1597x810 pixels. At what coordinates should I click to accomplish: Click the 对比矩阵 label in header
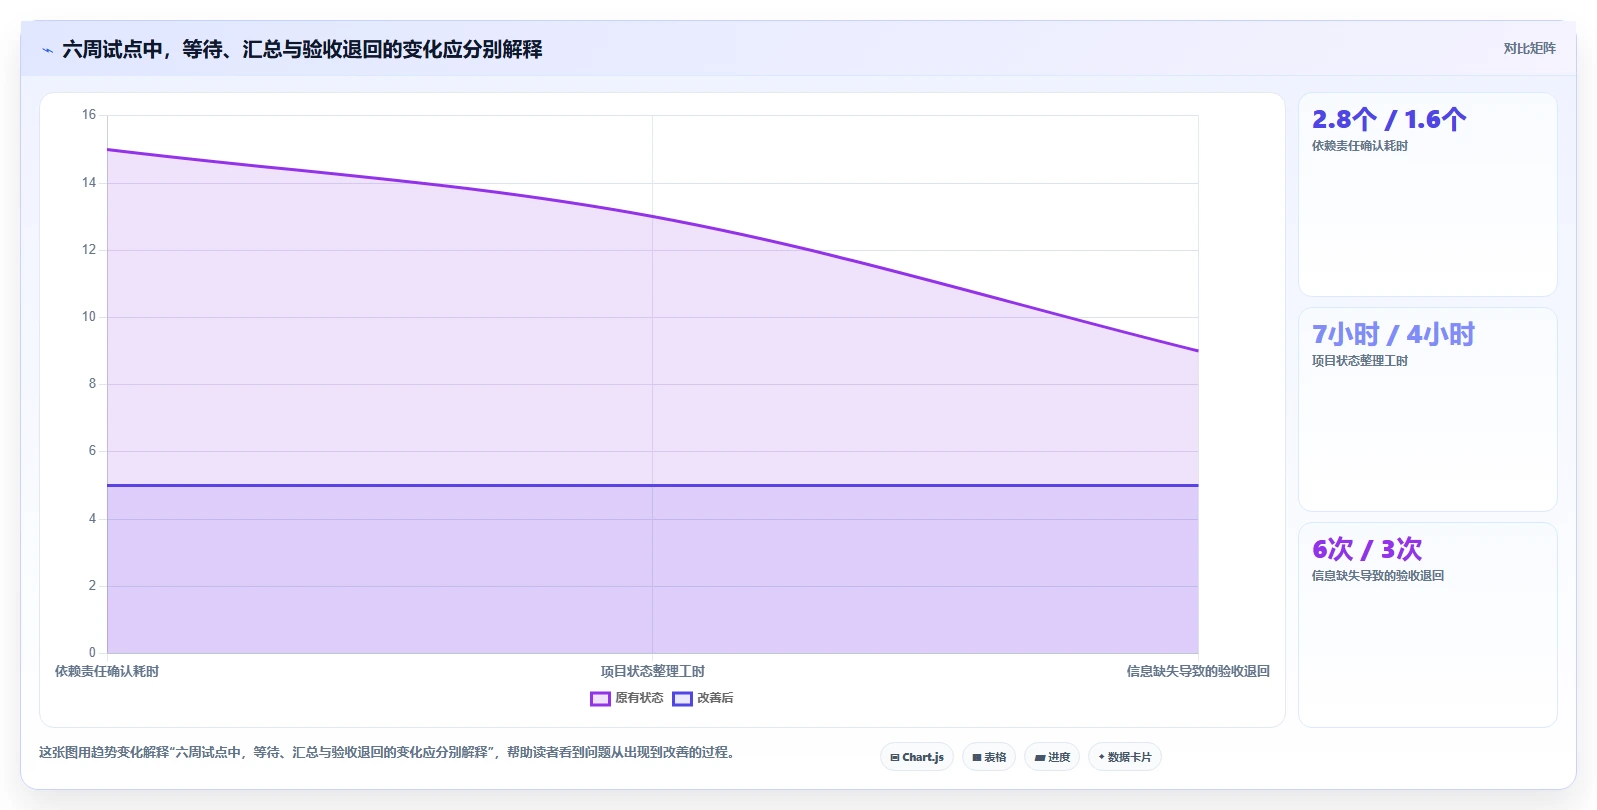tap(1529, 48)
